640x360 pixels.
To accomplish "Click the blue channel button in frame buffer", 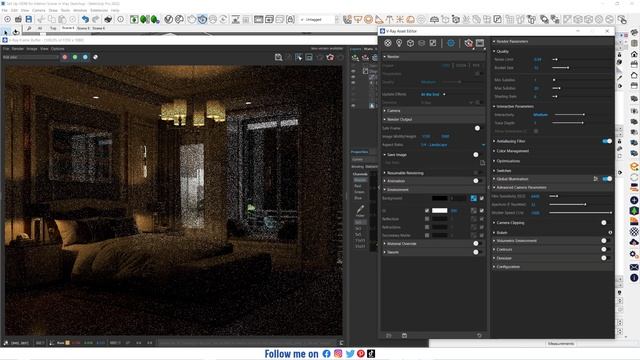I will point(85,57).
